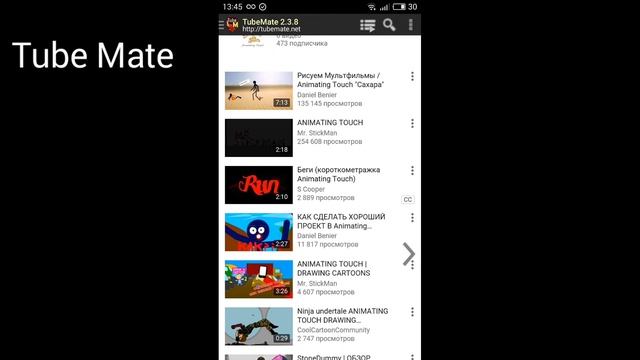Open the ninja thumbnail 0:29

tap(259, 327)
